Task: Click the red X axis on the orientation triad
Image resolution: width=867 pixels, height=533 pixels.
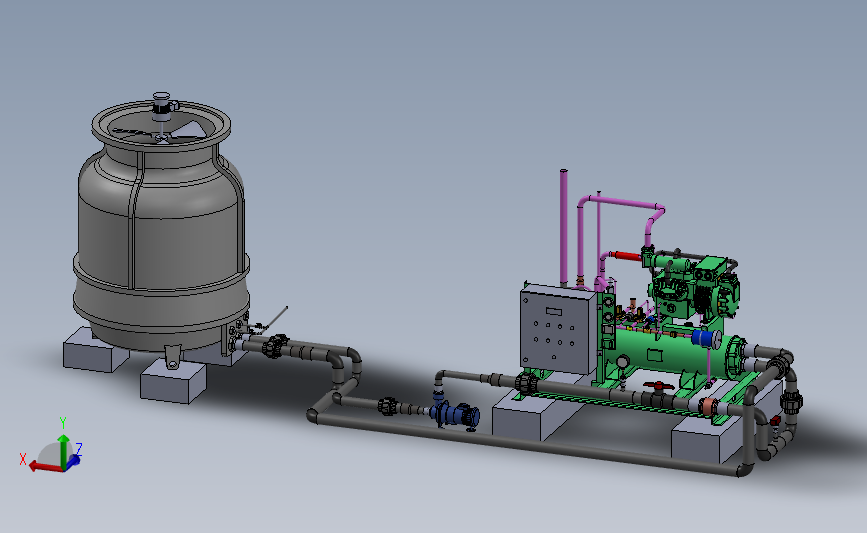Action: (45, 467)
